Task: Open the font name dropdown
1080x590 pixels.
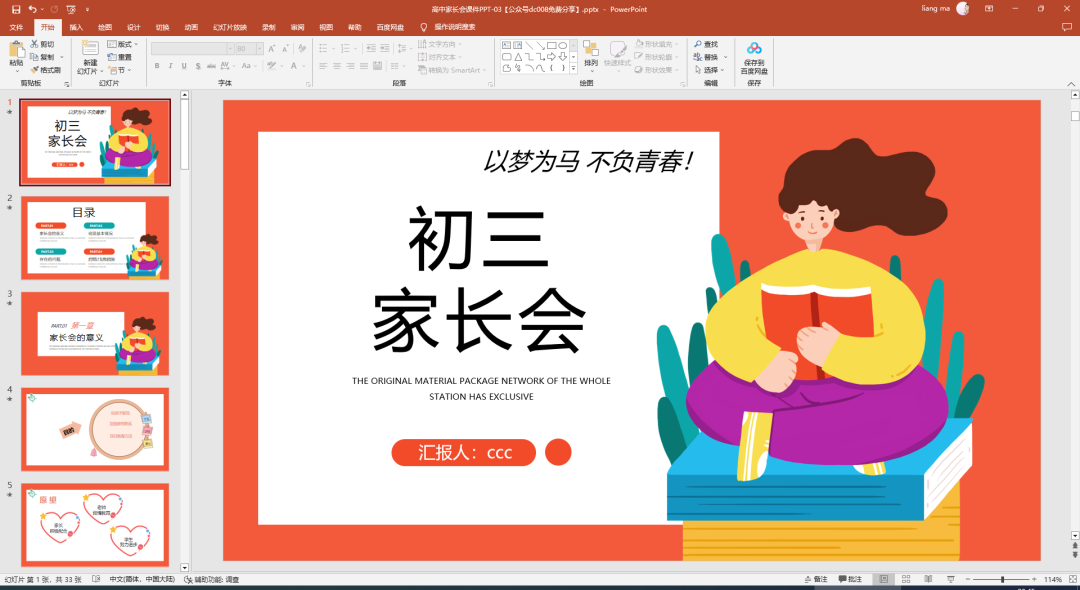Action: (x=230, y=49)
